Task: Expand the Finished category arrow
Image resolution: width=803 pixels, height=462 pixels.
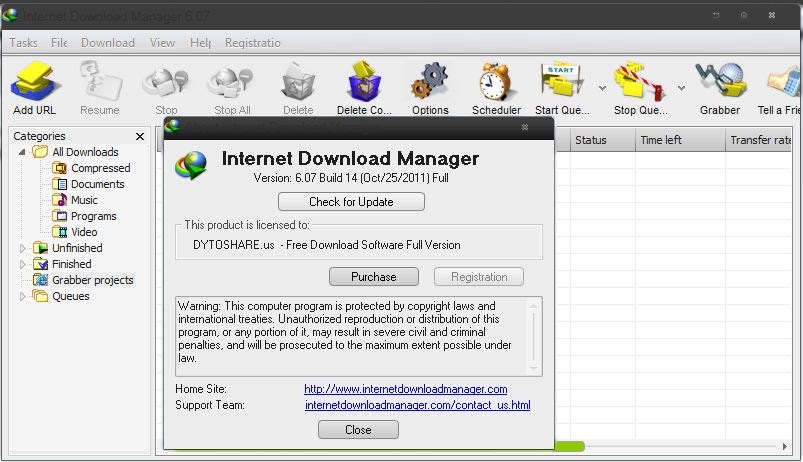Action: (22, 264)
